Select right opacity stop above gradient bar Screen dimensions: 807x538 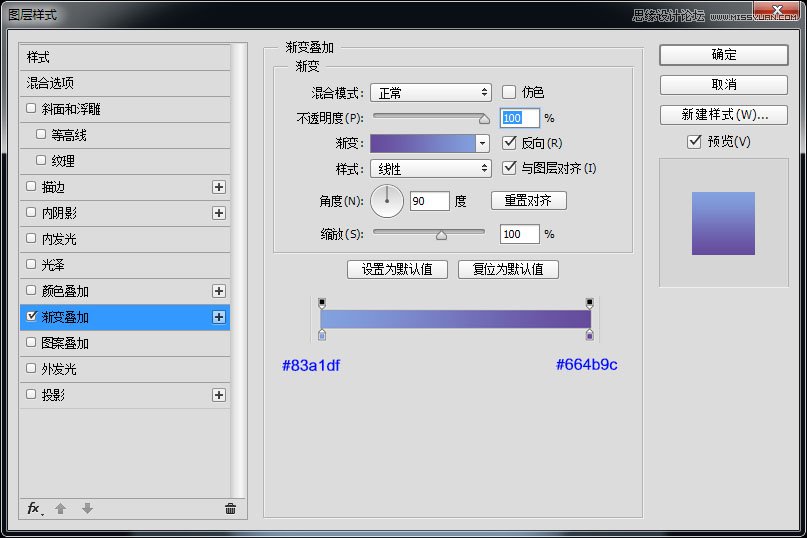(589, 303)
